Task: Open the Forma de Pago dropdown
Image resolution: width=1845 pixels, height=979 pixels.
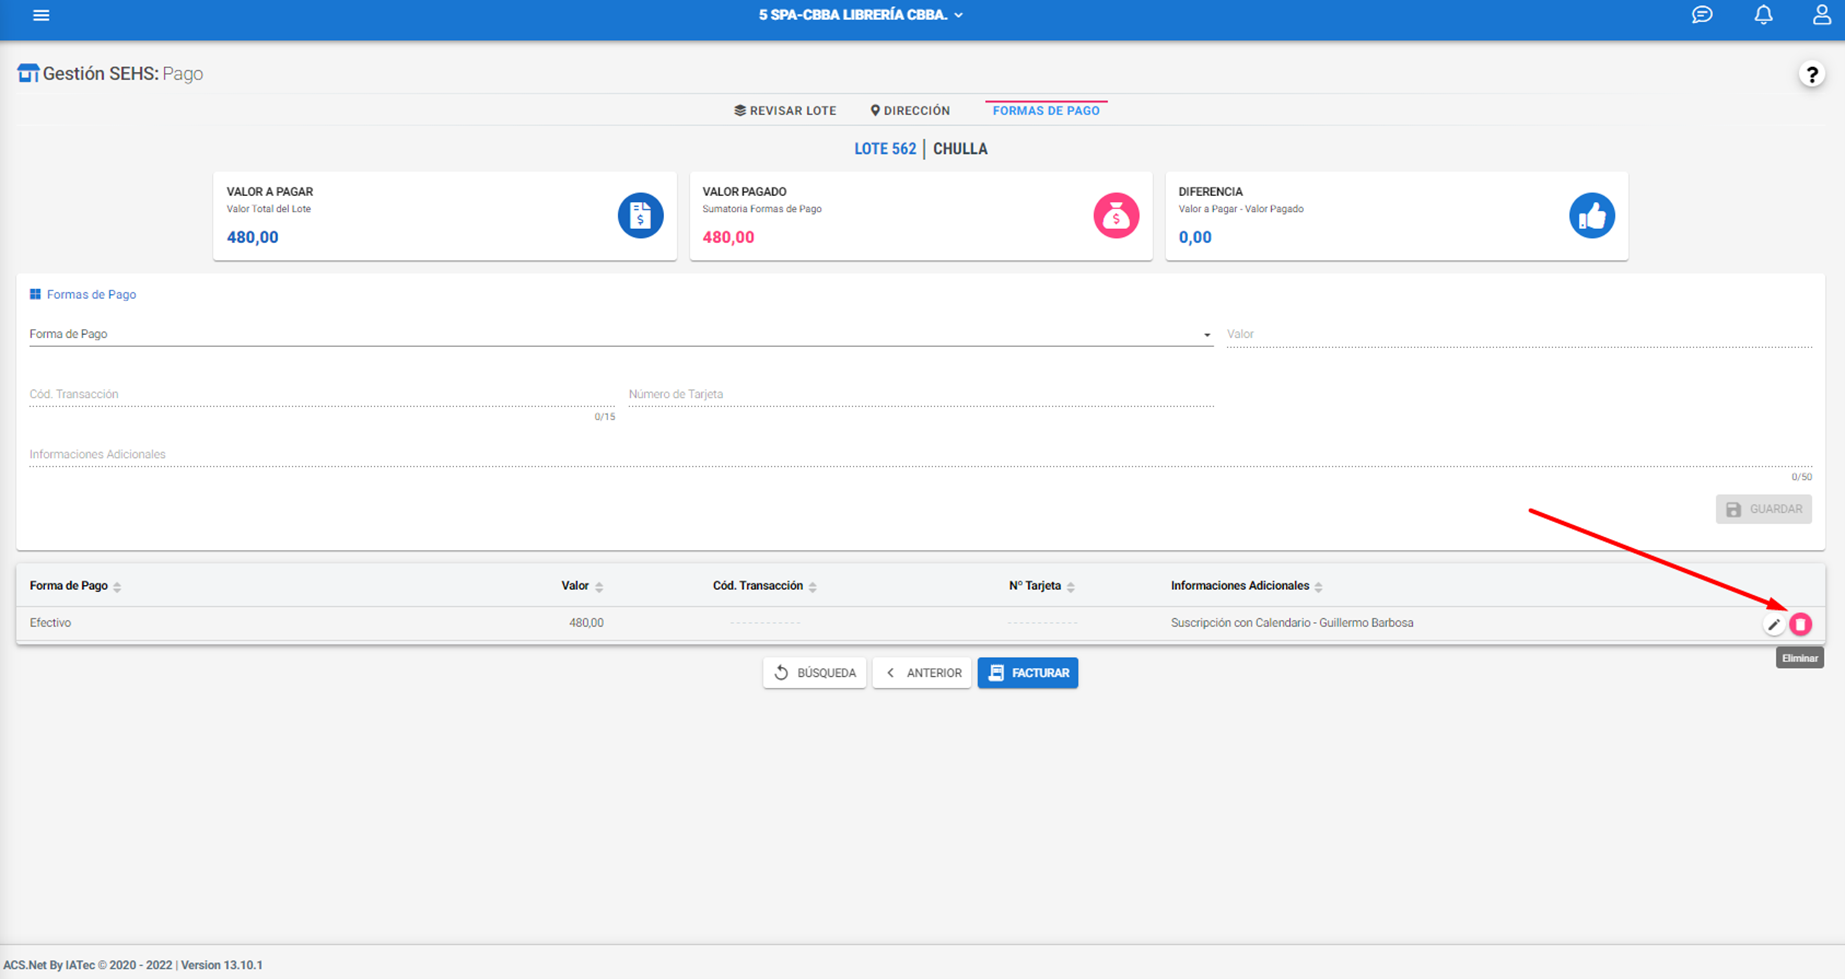Action: pyautogui.click(x=621, y=334)
